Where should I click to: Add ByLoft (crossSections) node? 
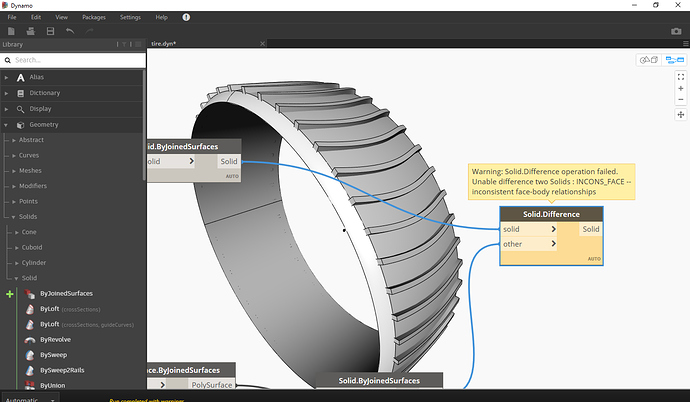click(70, 309)
